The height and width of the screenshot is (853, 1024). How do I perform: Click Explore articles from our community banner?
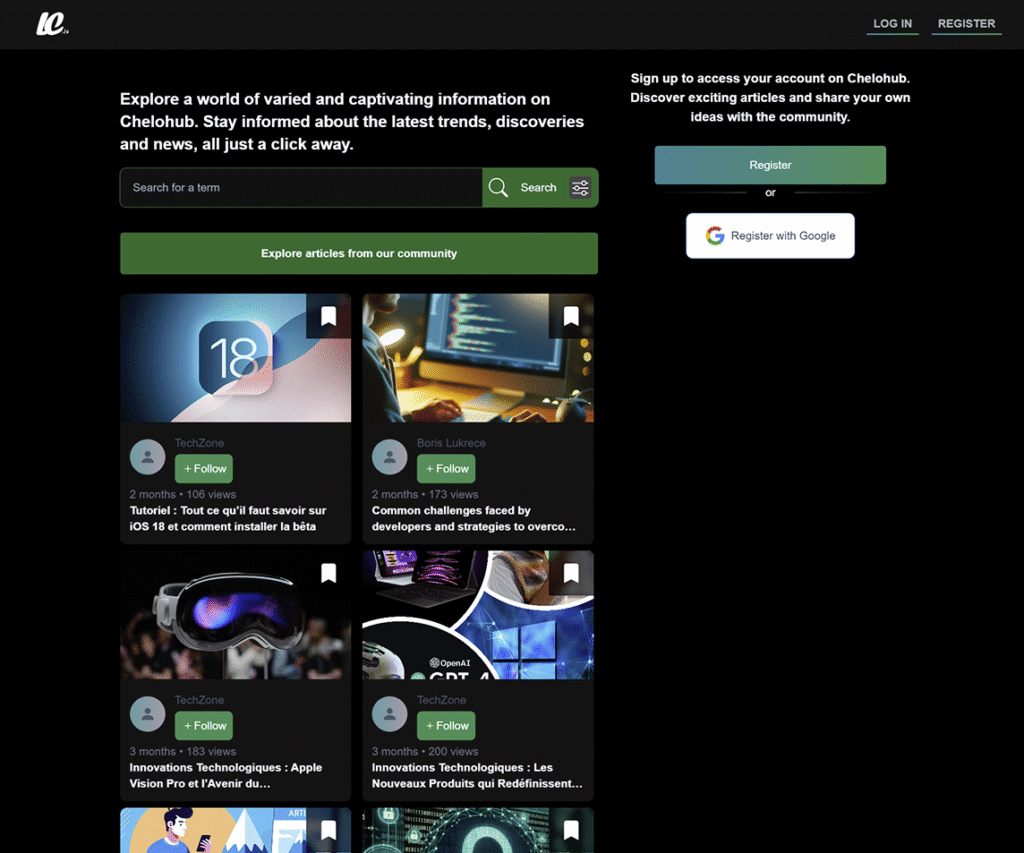pos(358,254)
